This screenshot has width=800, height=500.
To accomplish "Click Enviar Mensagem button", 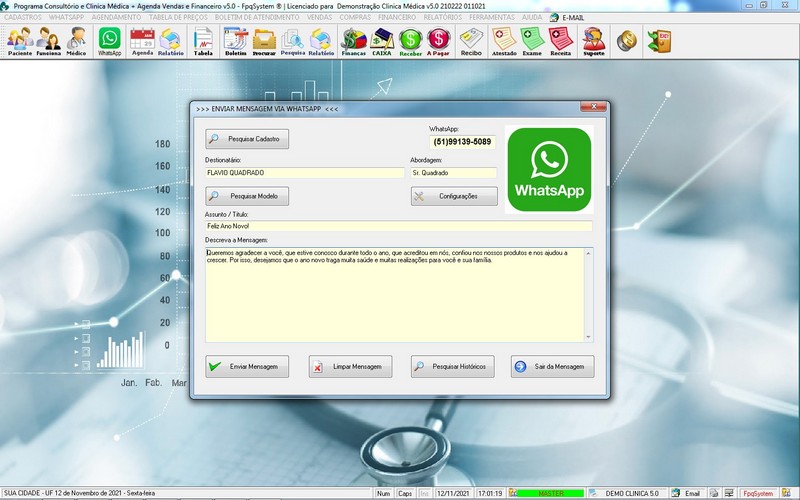I will [247, 366].
